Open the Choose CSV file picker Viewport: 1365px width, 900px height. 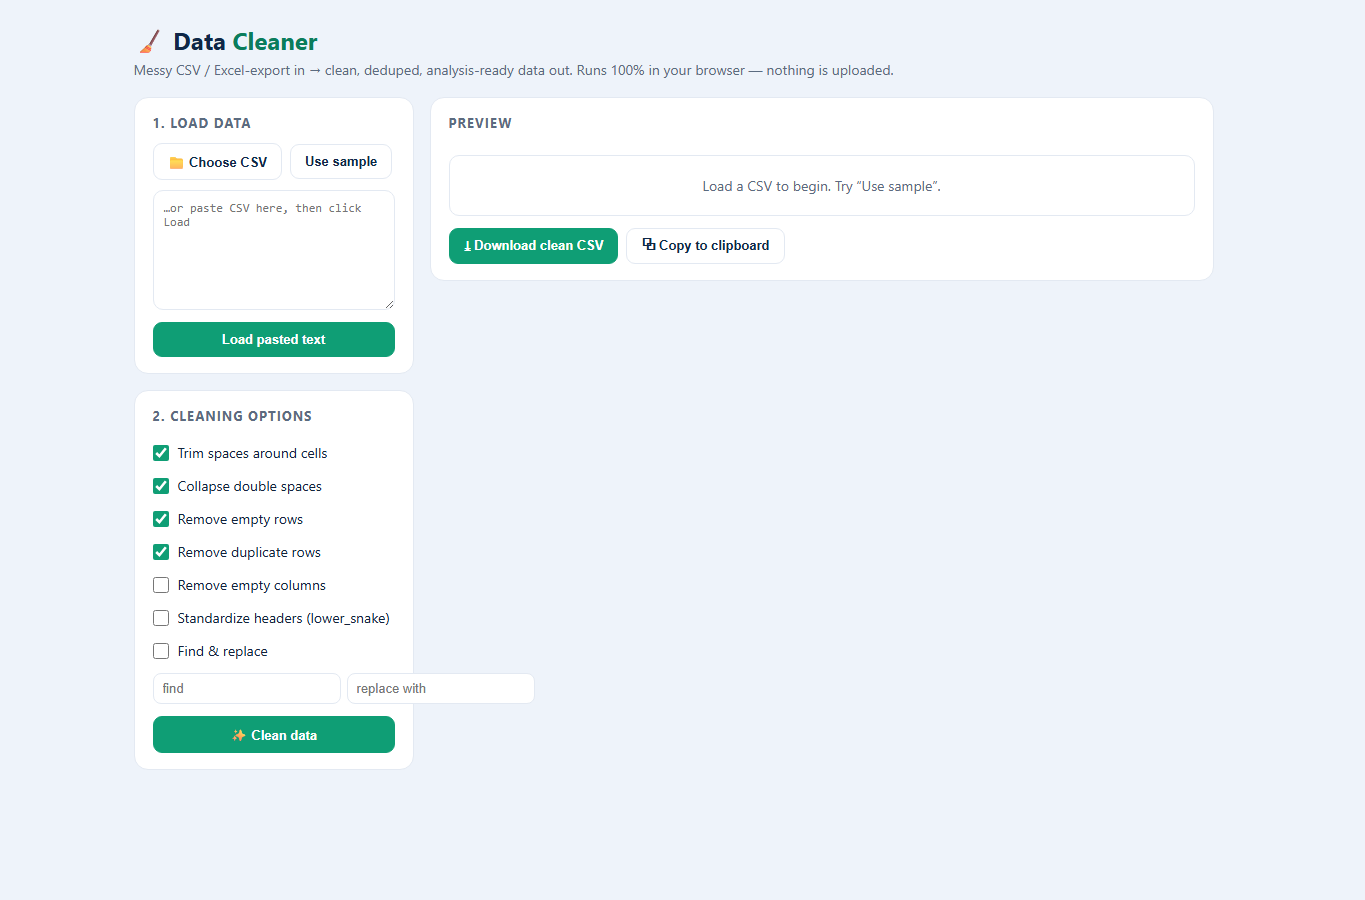217,162
